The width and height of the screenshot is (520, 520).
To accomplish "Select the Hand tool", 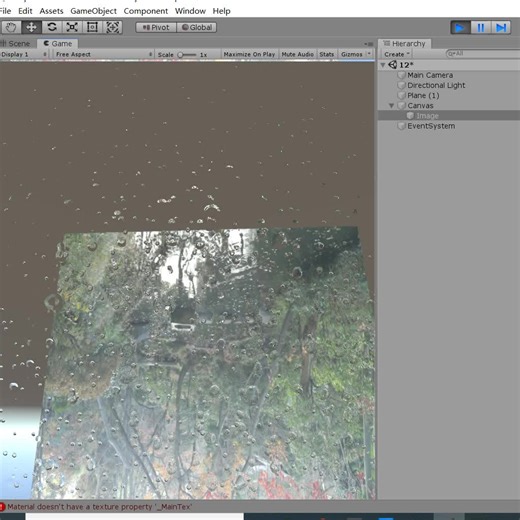I will [x=10, y=27].
